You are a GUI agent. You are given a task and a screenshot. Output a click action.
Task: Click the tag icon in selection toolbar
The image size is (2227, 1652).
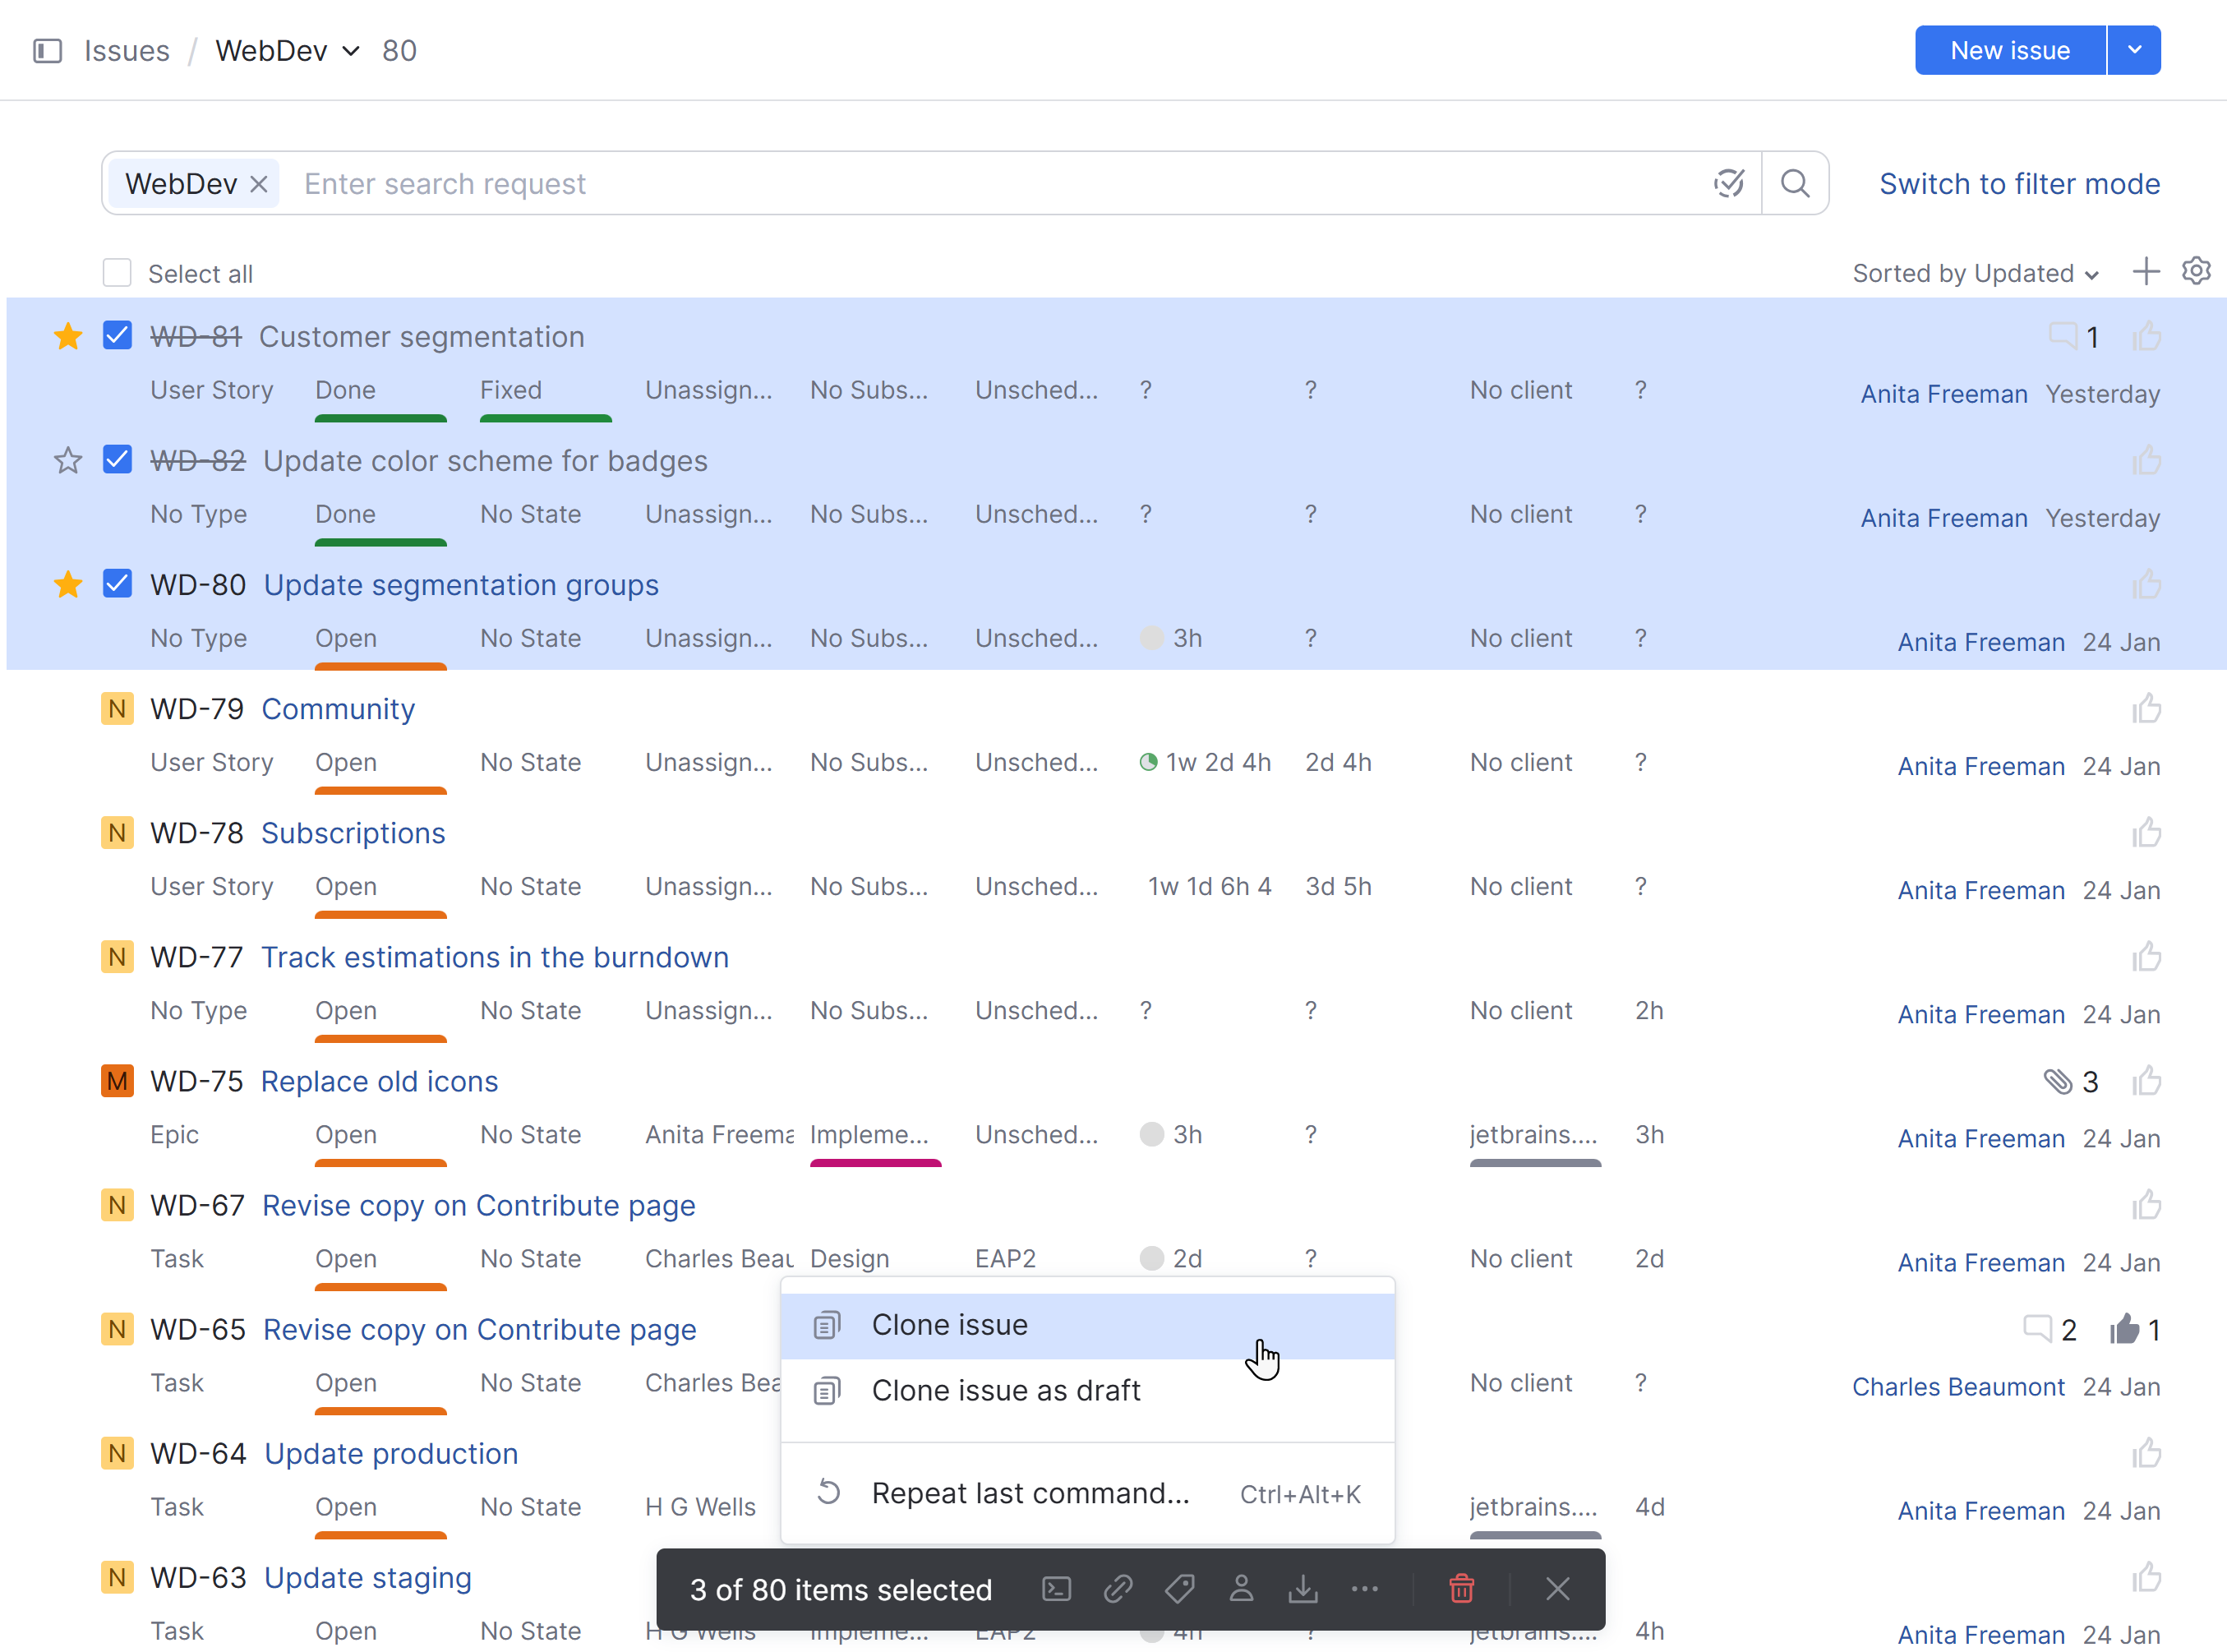click(1179, 1589)
